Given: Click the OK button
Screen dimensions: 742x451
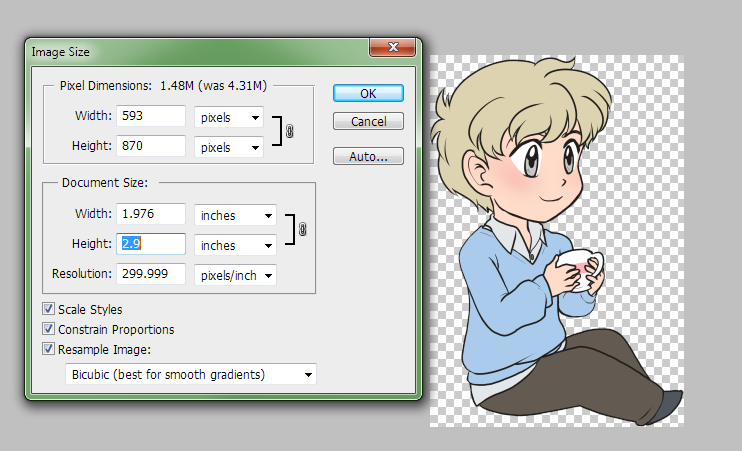Looking at the screenshot, I should coord(368,93).
